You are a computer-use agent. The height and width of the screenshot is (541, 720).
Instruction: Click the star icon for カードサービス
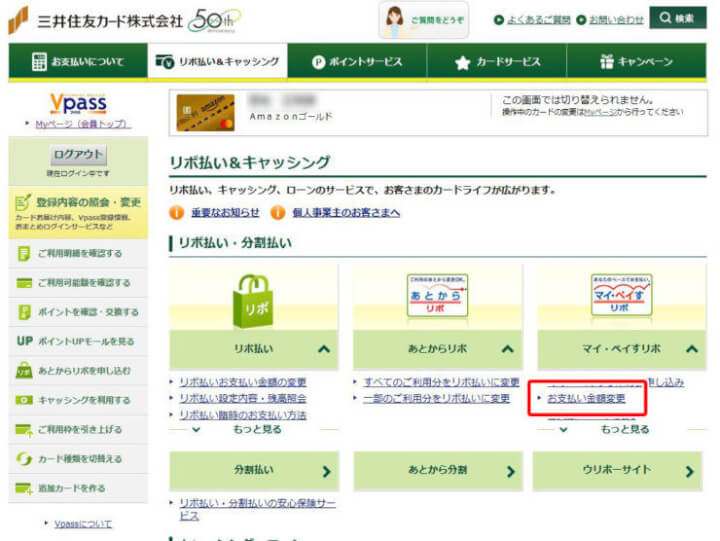pos(462,62)
